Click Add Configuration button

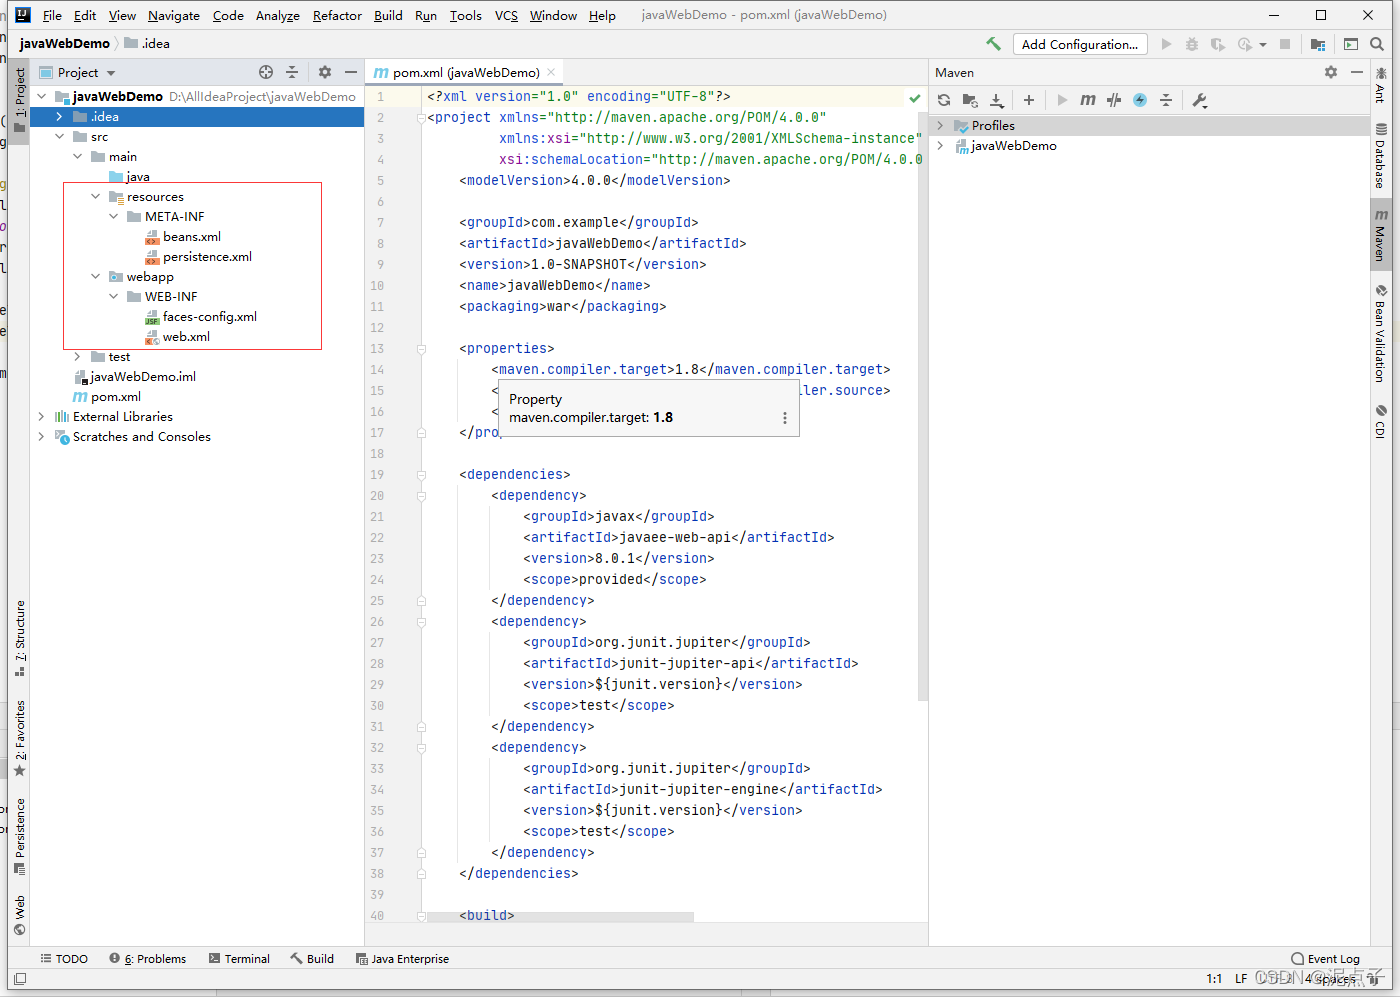tap(1080, 44)
